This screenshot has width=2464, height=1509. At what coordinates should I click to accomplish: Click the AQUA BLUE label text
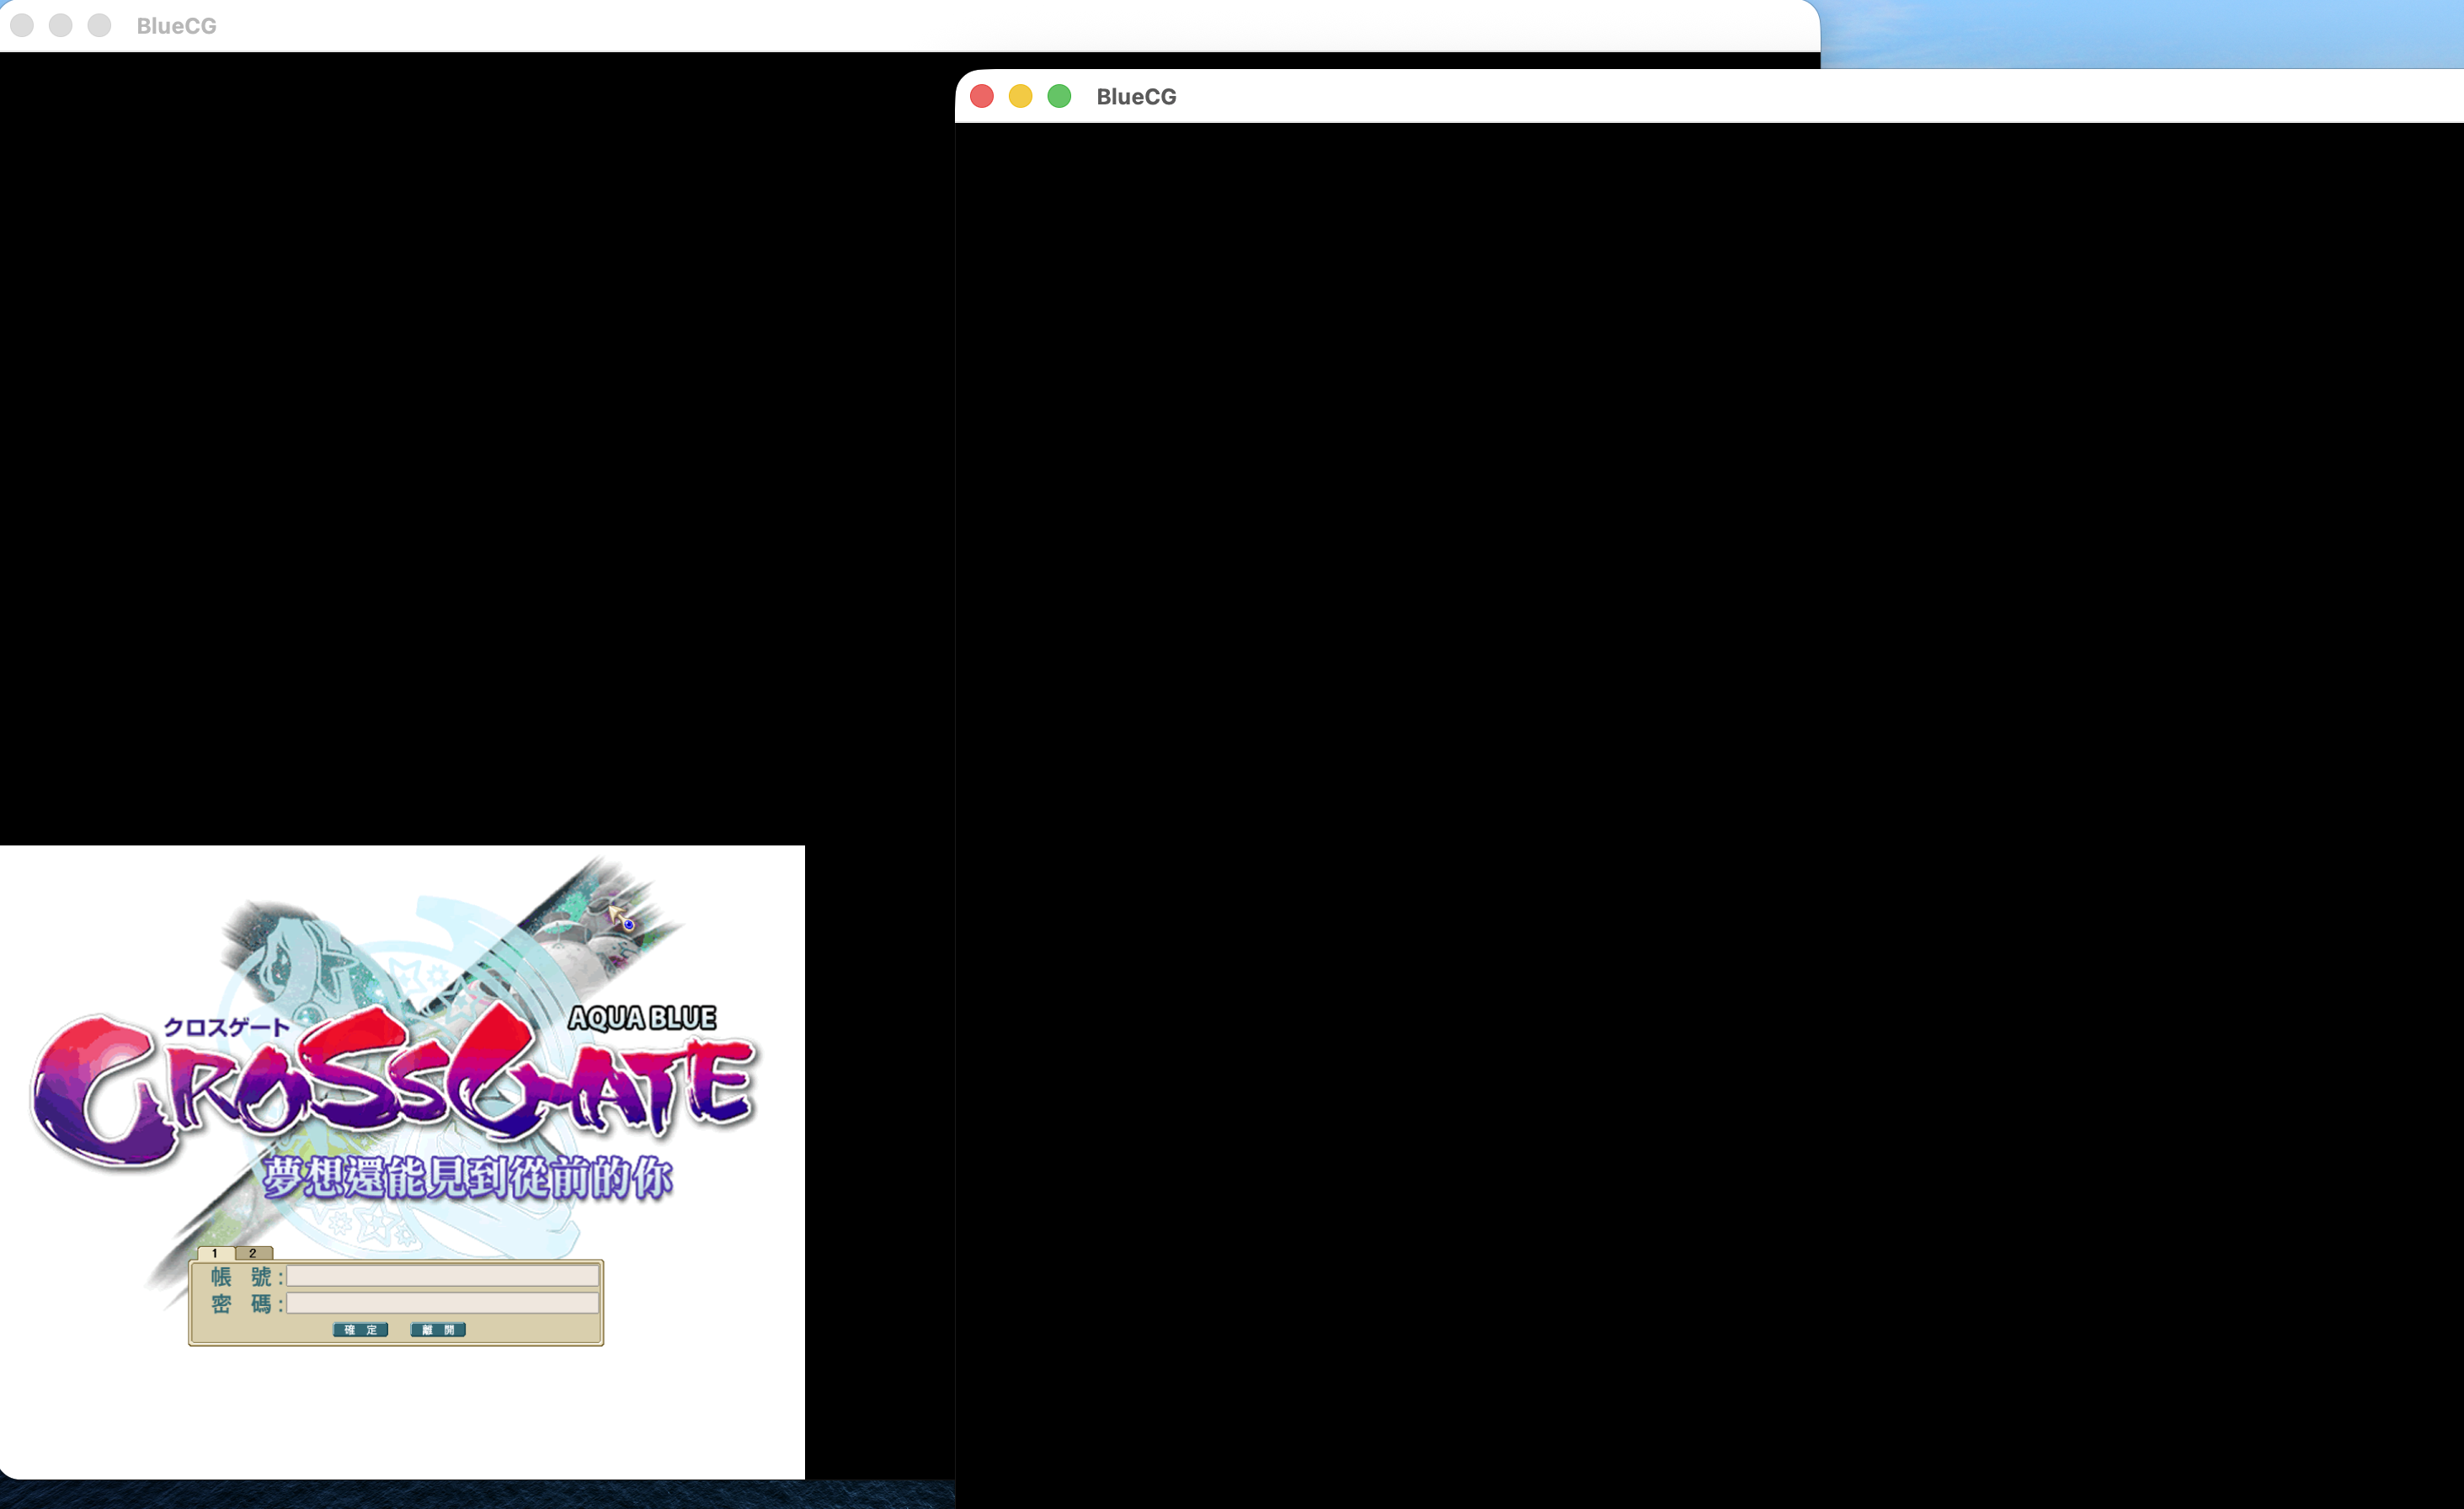click(x=642, y=1018)
